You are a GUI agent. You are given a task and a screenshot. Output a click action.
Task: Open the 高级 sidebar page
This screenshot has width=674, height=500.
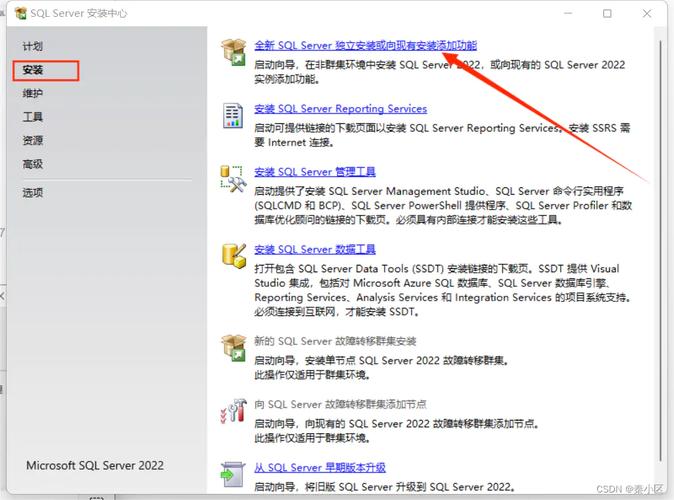[x=33, y=164]
